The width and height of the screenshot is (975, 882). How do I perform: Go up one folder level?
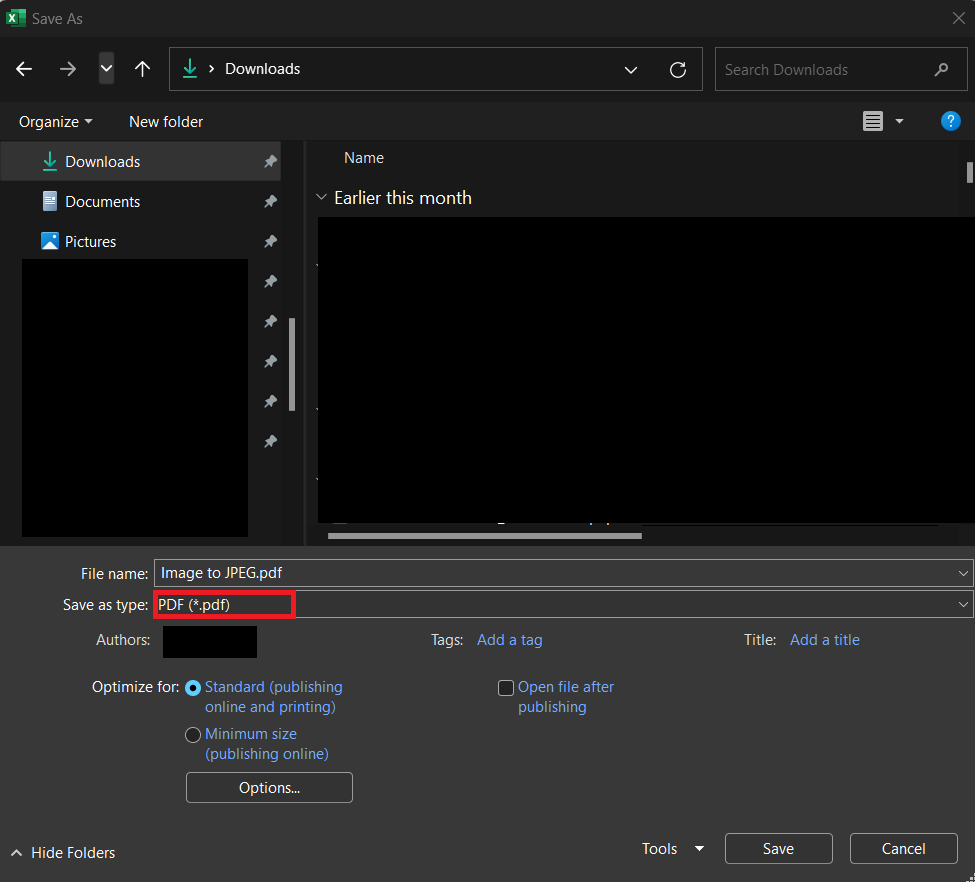142,69
